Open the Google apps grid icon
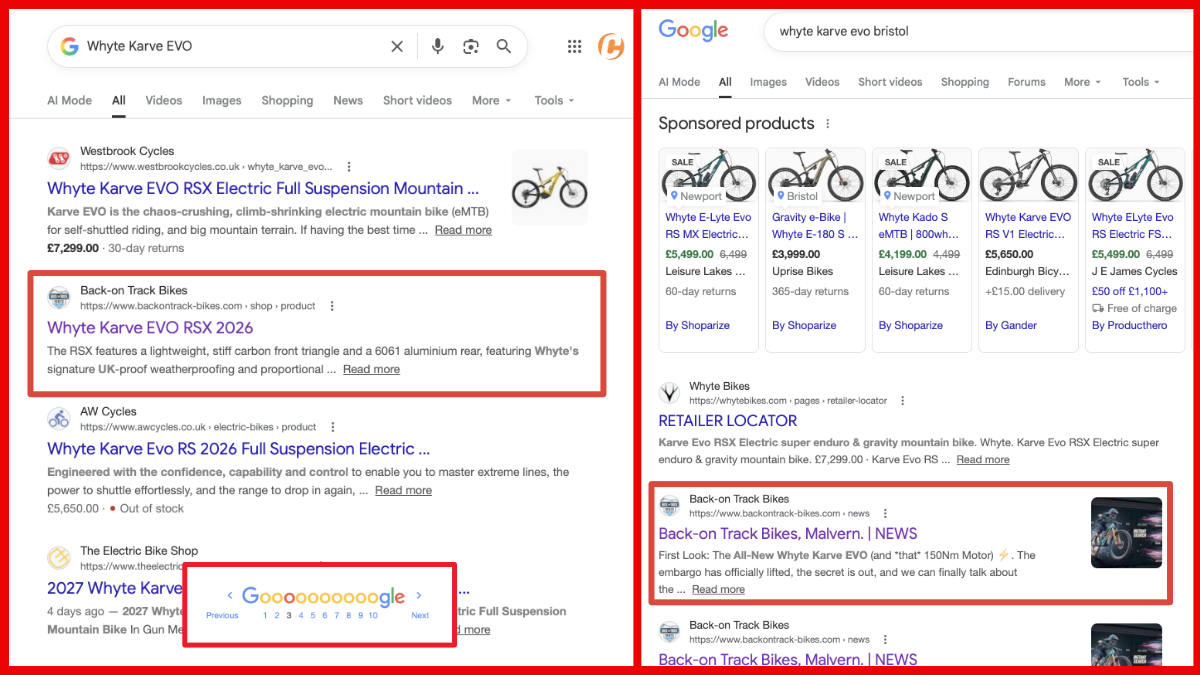Viewport: 1200px width, 675px height. click(574, 46)
